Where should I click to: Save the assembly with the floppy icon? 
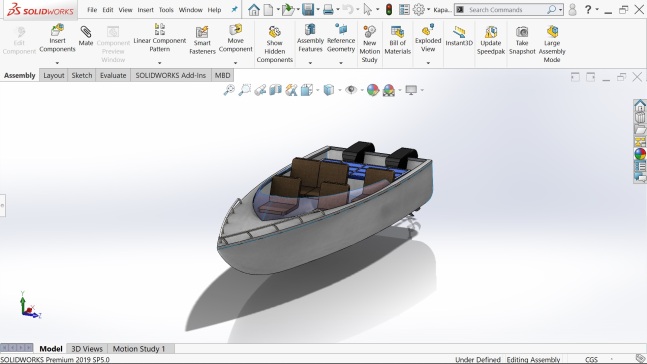pyautogui.click(x=308, y=9)
